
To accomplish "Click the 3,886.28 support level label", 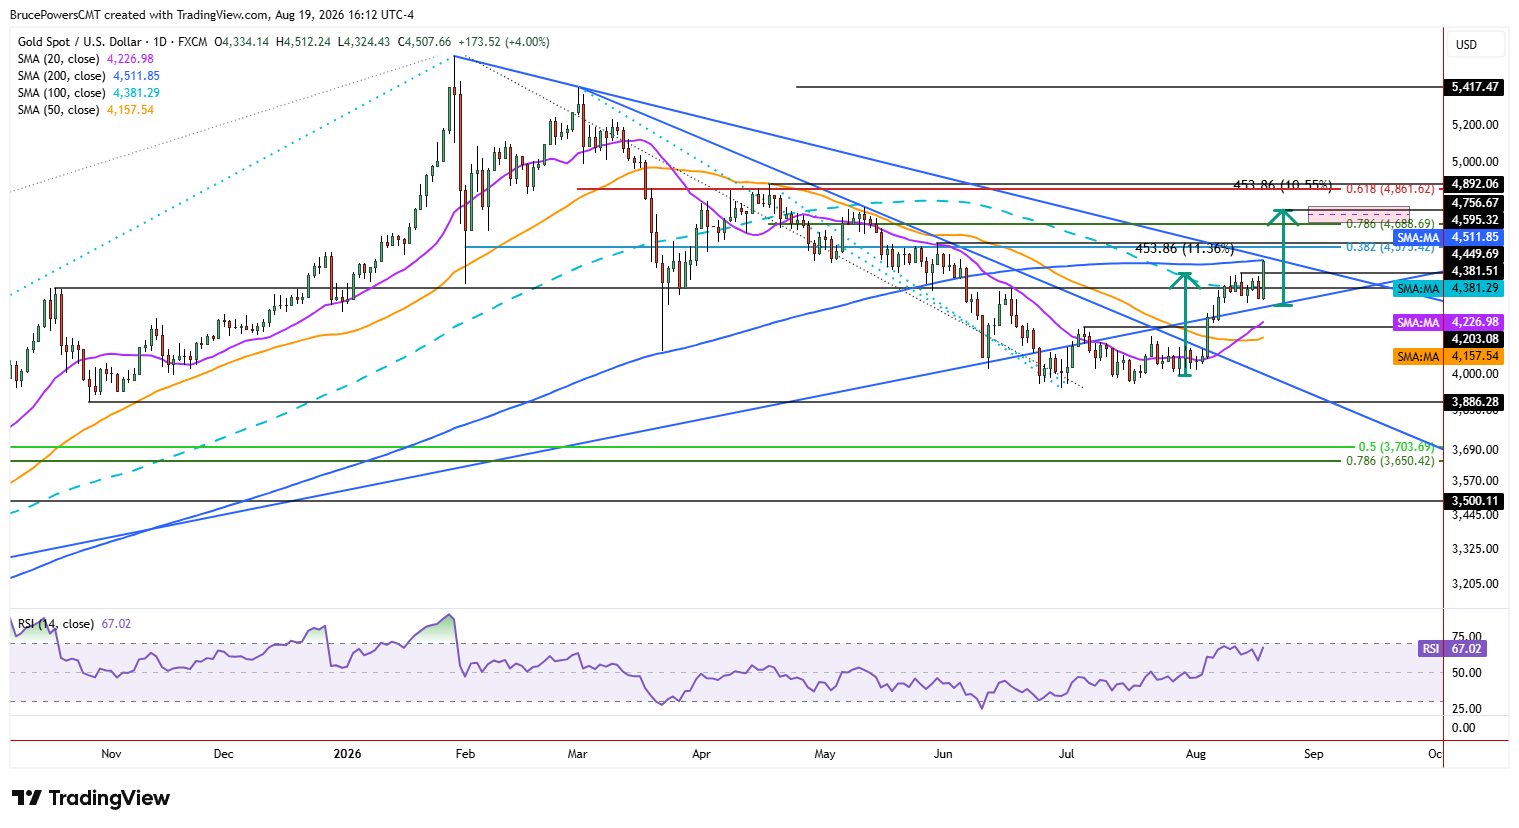I will coord(1475,403).
